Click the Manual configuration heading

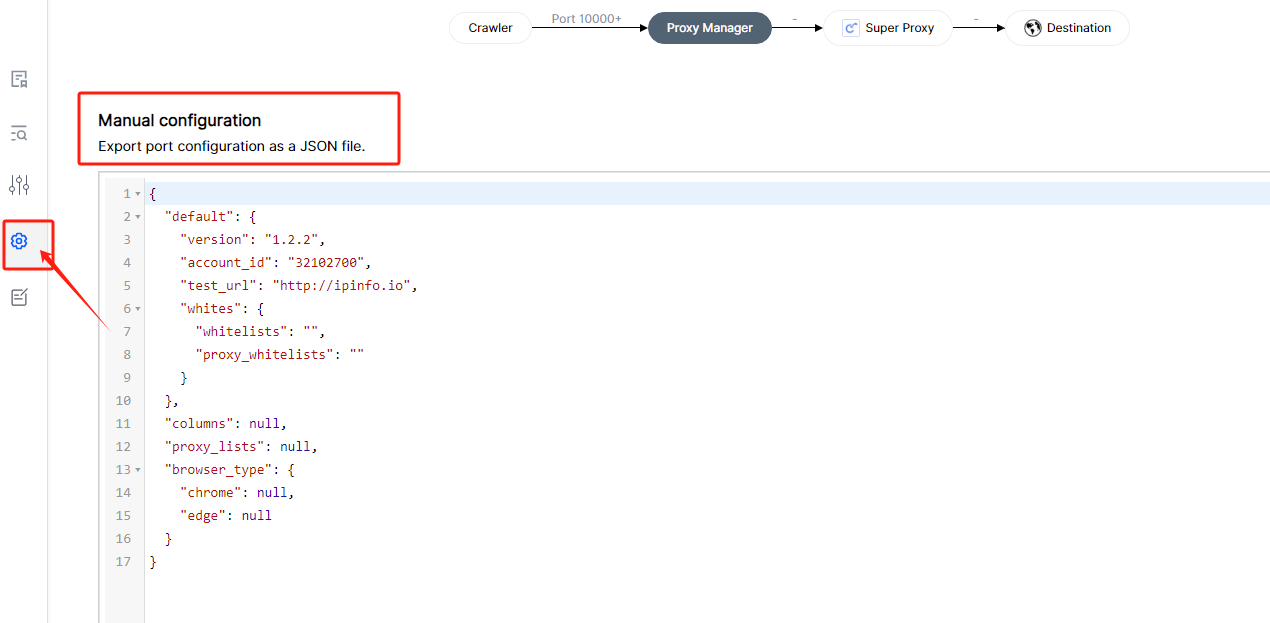179,120
